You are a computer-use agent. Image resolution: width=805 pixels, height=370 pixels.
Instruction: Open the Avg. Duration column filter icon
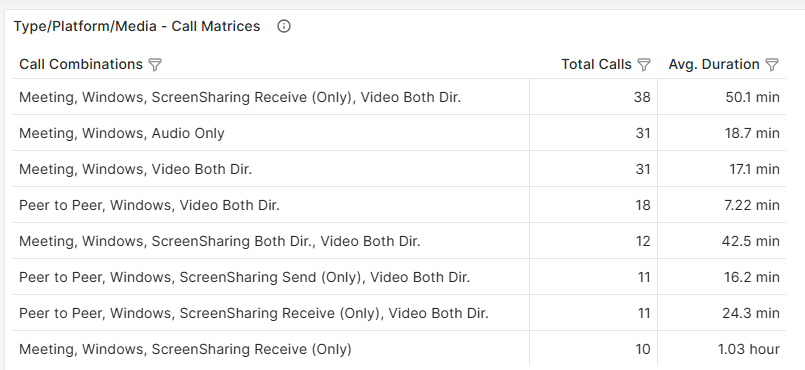pos(772,65)
